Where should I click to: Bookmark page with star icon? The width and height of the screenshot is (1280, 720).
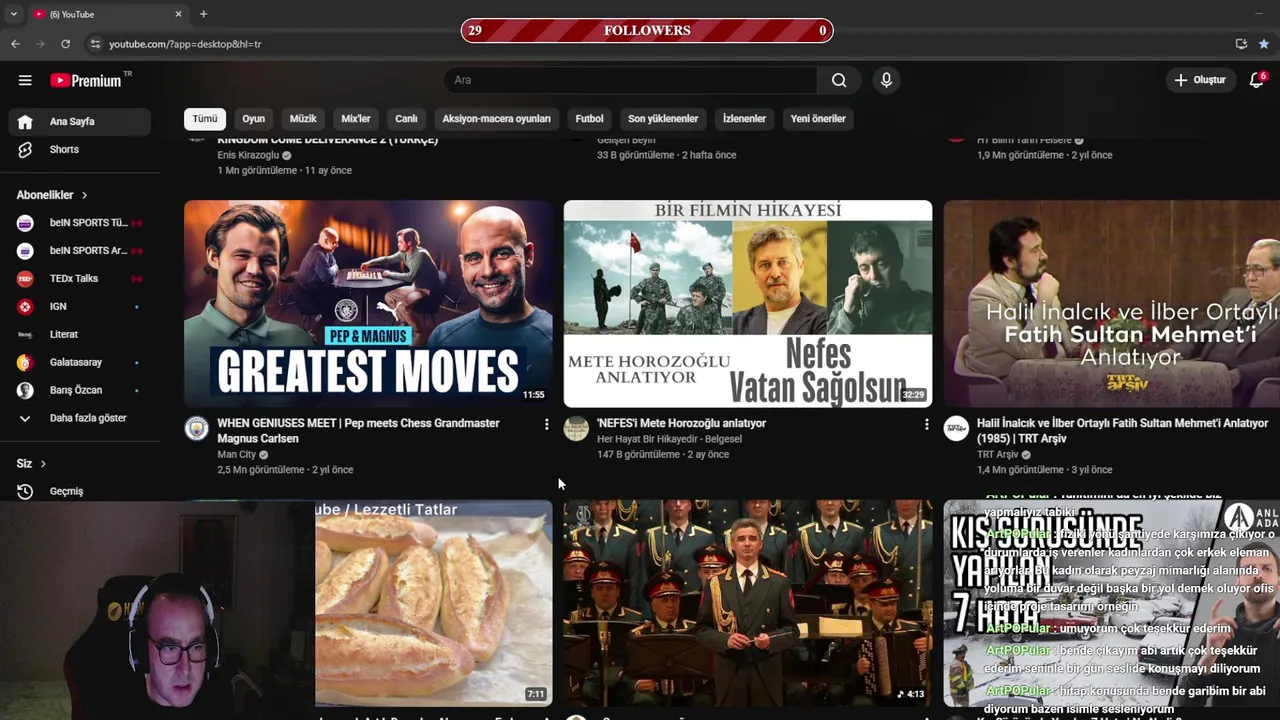(1264, 44)
